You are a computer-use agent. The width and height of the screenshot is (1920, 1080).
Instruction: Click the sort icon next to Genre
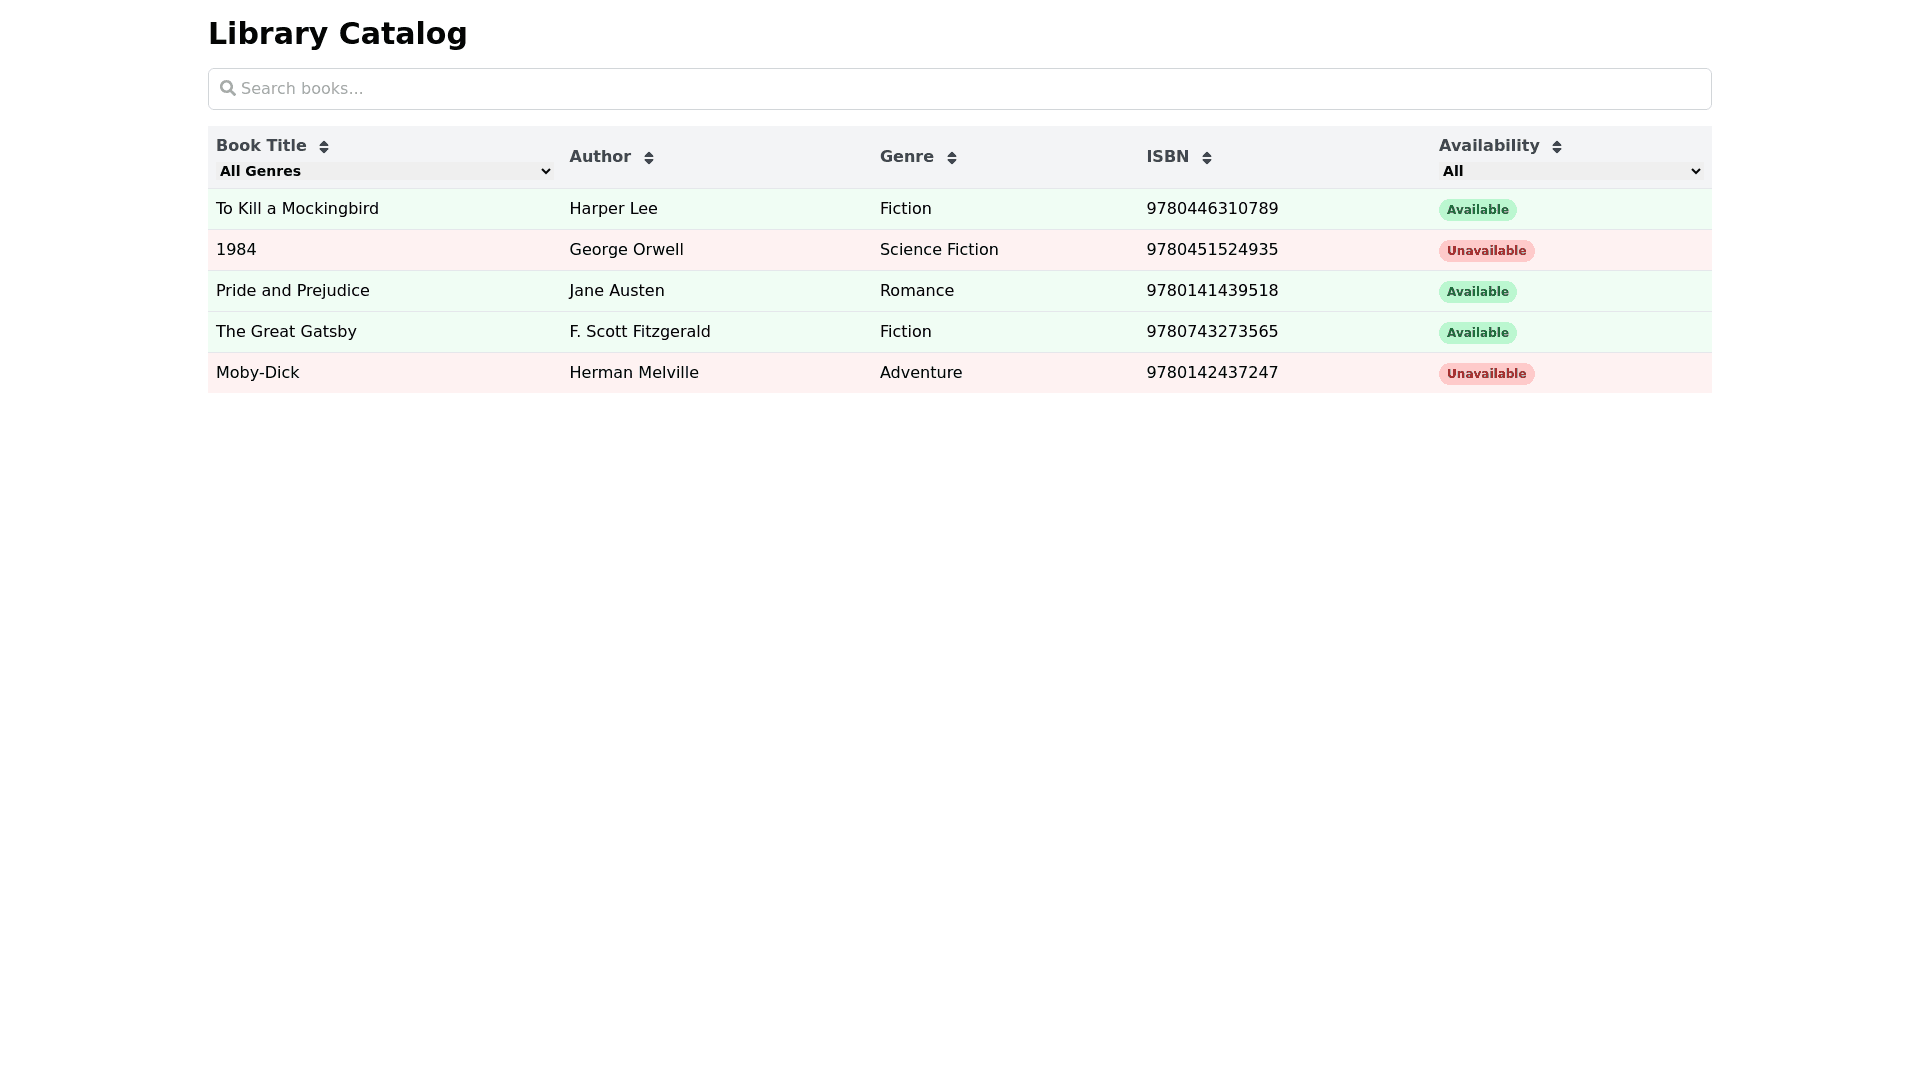click(x=952, y=158)
